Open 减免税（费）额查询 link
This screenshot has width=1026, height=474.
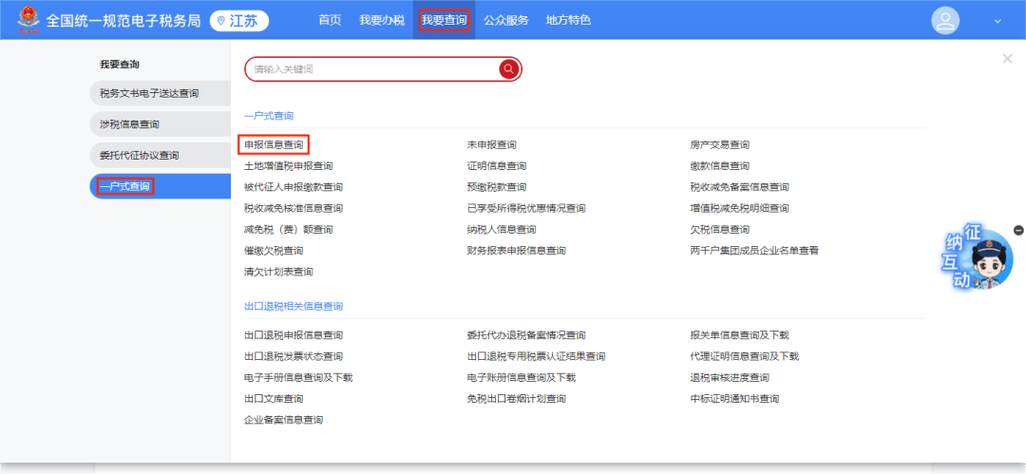[x=289, y=230]
